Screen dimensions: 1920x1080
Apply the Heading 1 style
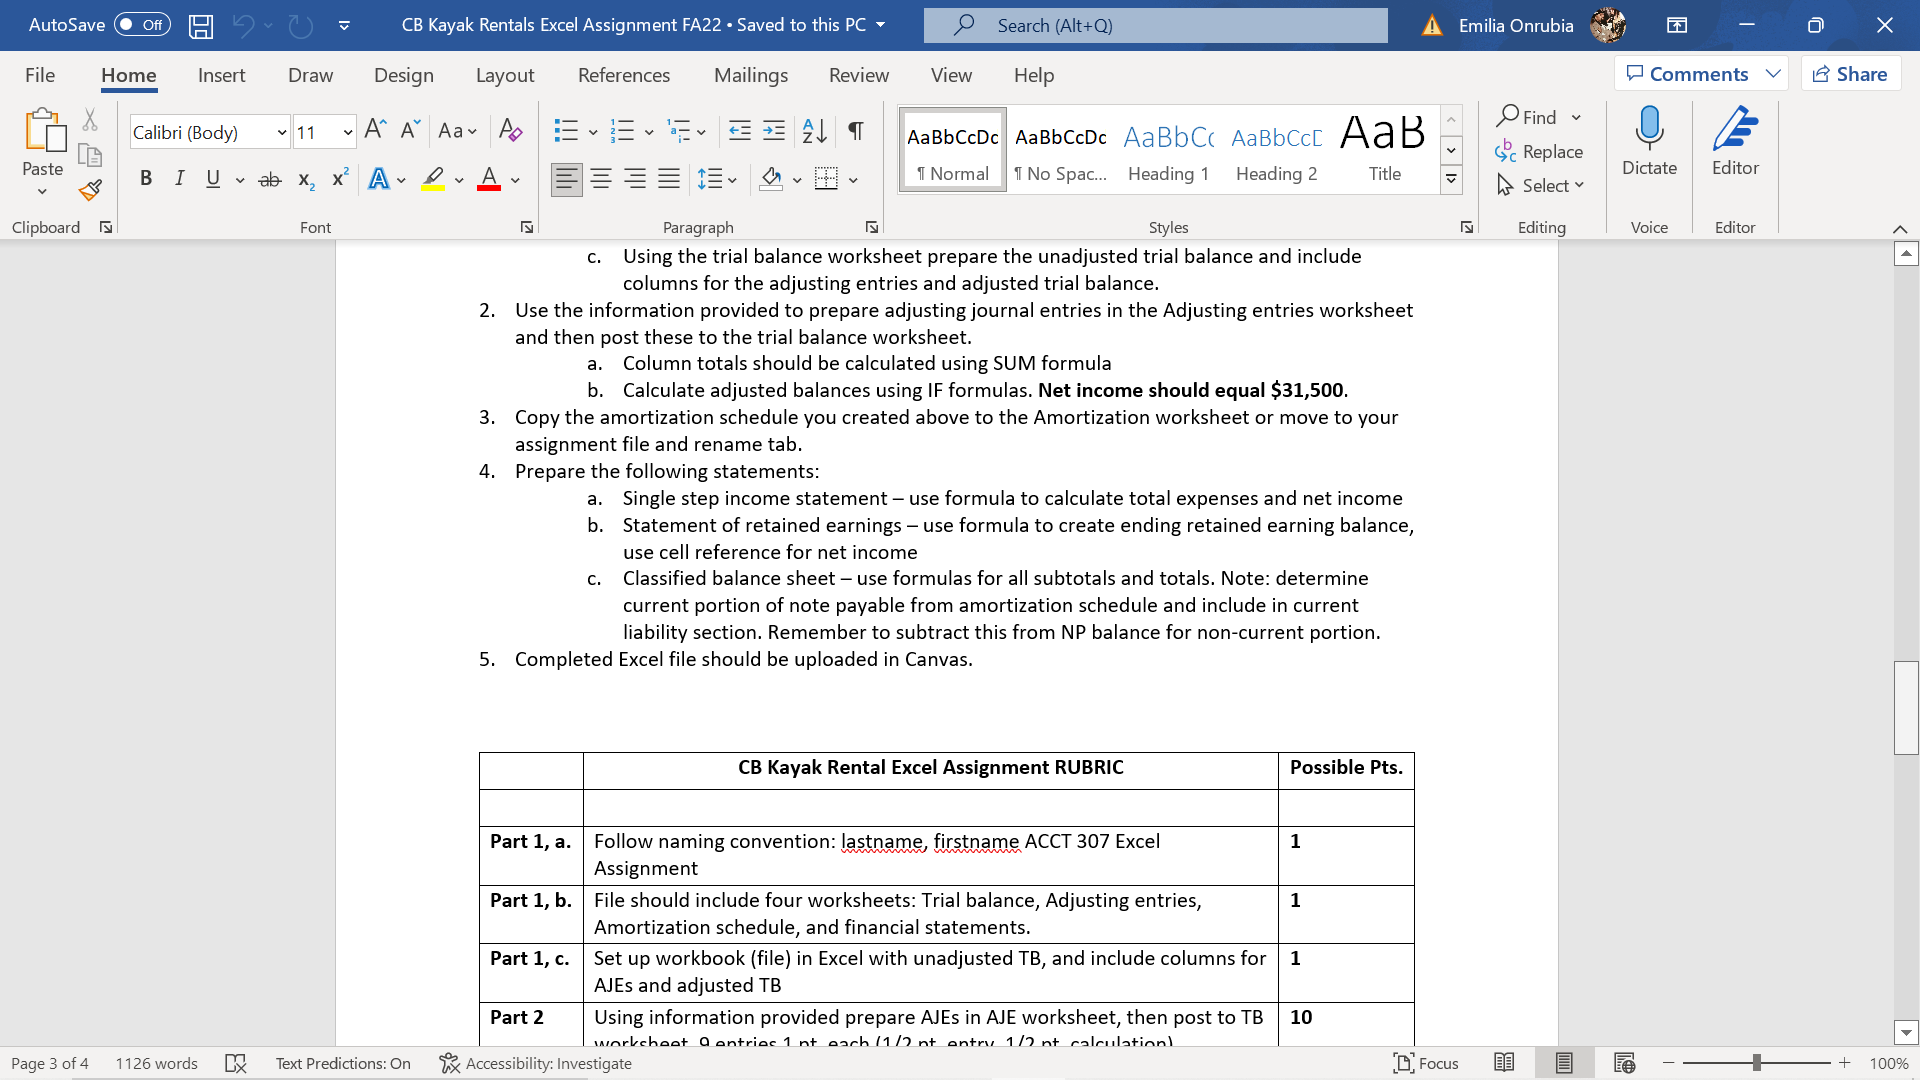(x=1169, y=150)
